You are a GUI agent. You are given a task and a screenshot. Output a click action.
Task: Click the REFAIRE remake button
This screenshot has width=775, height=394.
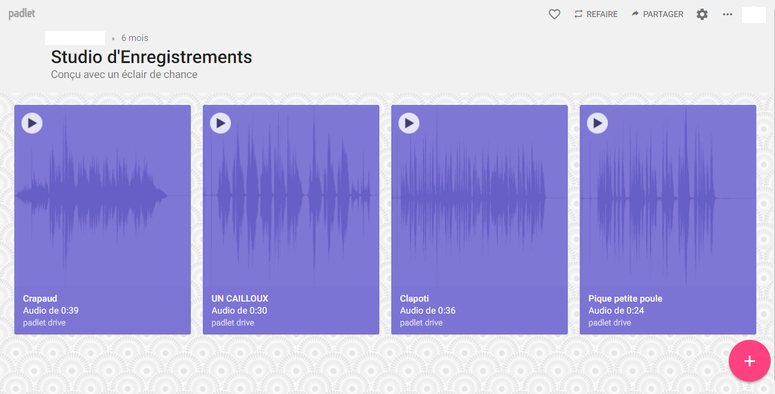click(x=596, y=14)
